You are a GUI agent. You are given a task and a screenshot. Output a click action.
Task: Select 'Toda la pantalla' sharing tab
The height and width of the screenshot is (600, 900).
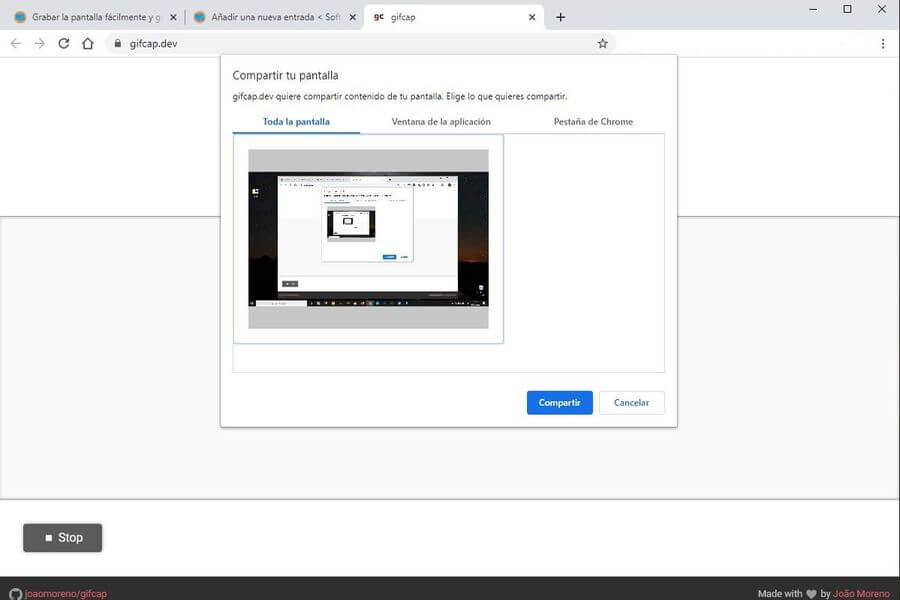[296, 122]
